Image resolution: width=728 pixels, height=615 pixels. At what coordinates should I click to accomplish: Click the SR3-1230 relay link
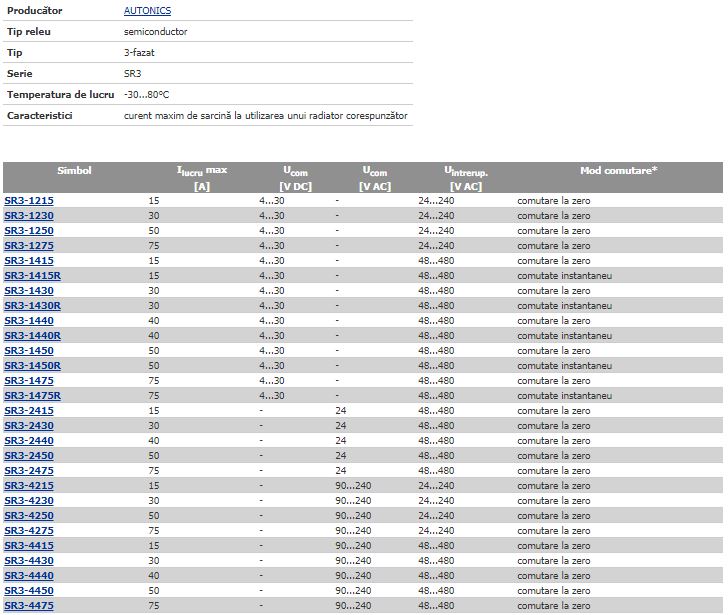pos(29,216)
